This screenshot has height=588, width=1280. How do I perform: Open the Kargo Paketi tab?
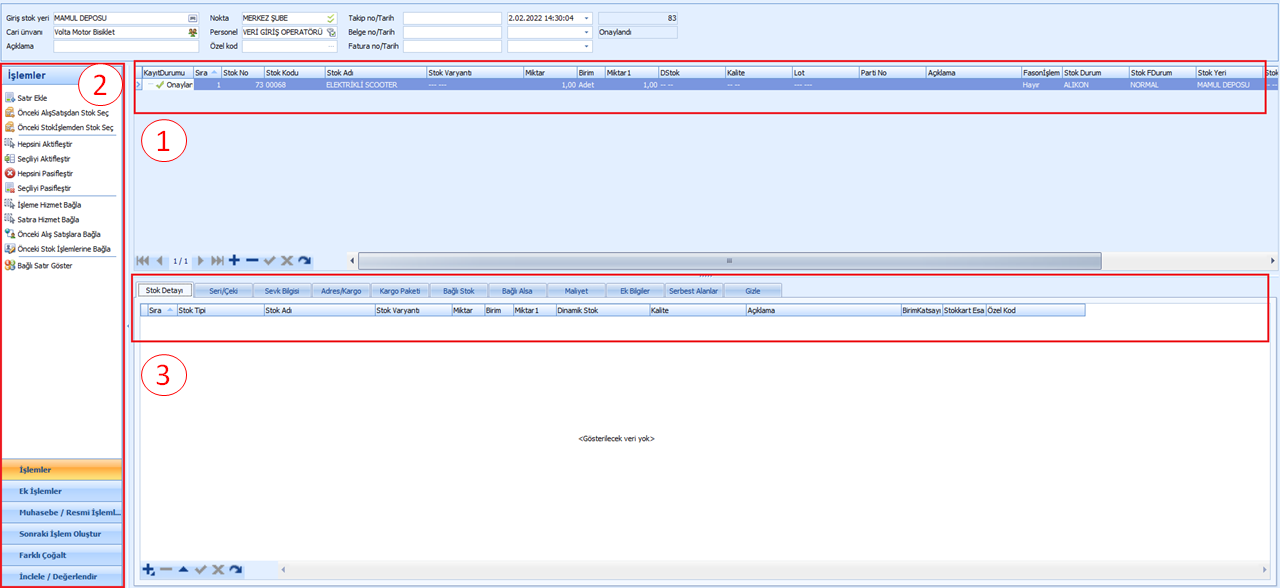tap(399, 291)
